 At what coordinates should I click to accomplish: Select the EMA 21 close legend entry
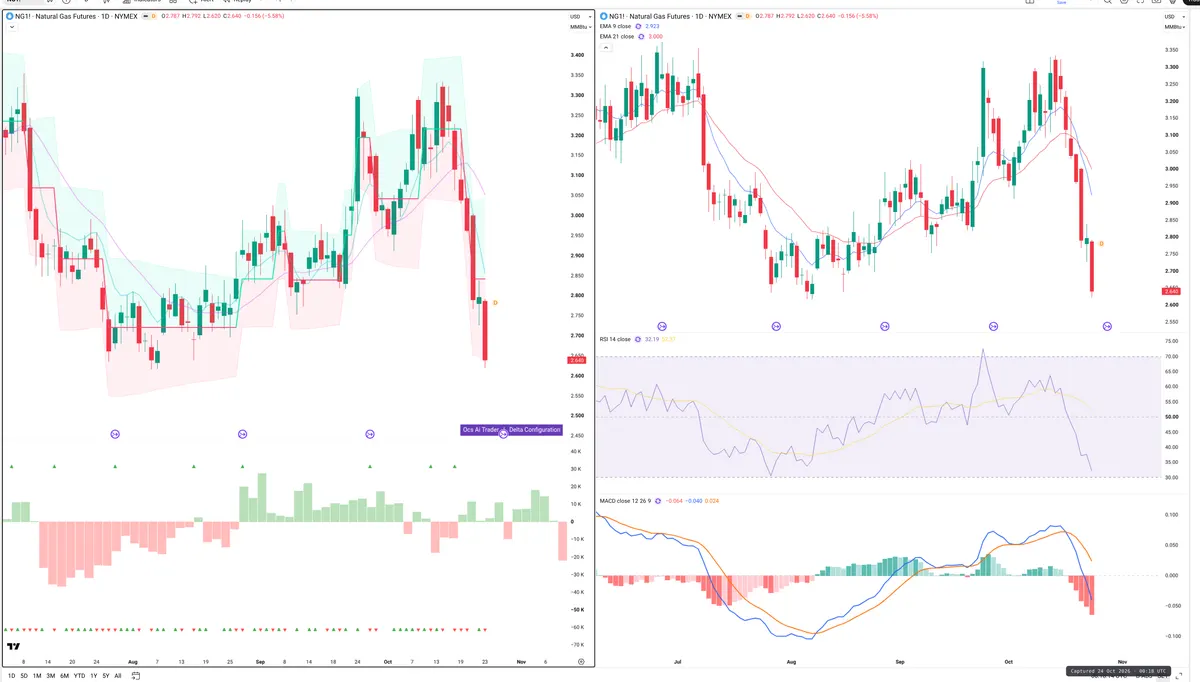click(616, 36)
